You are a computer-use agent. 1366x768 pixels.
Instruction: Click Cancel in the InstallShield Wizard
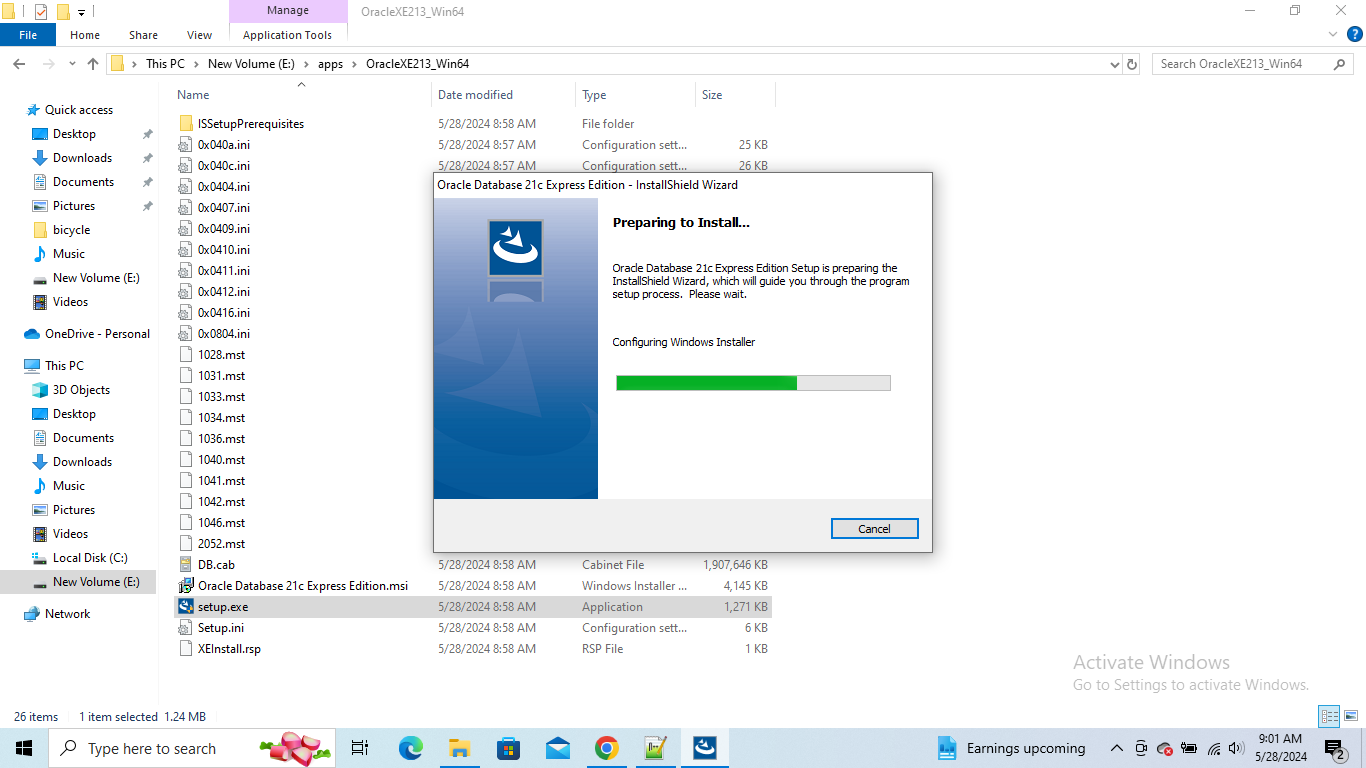coord(874,529)
